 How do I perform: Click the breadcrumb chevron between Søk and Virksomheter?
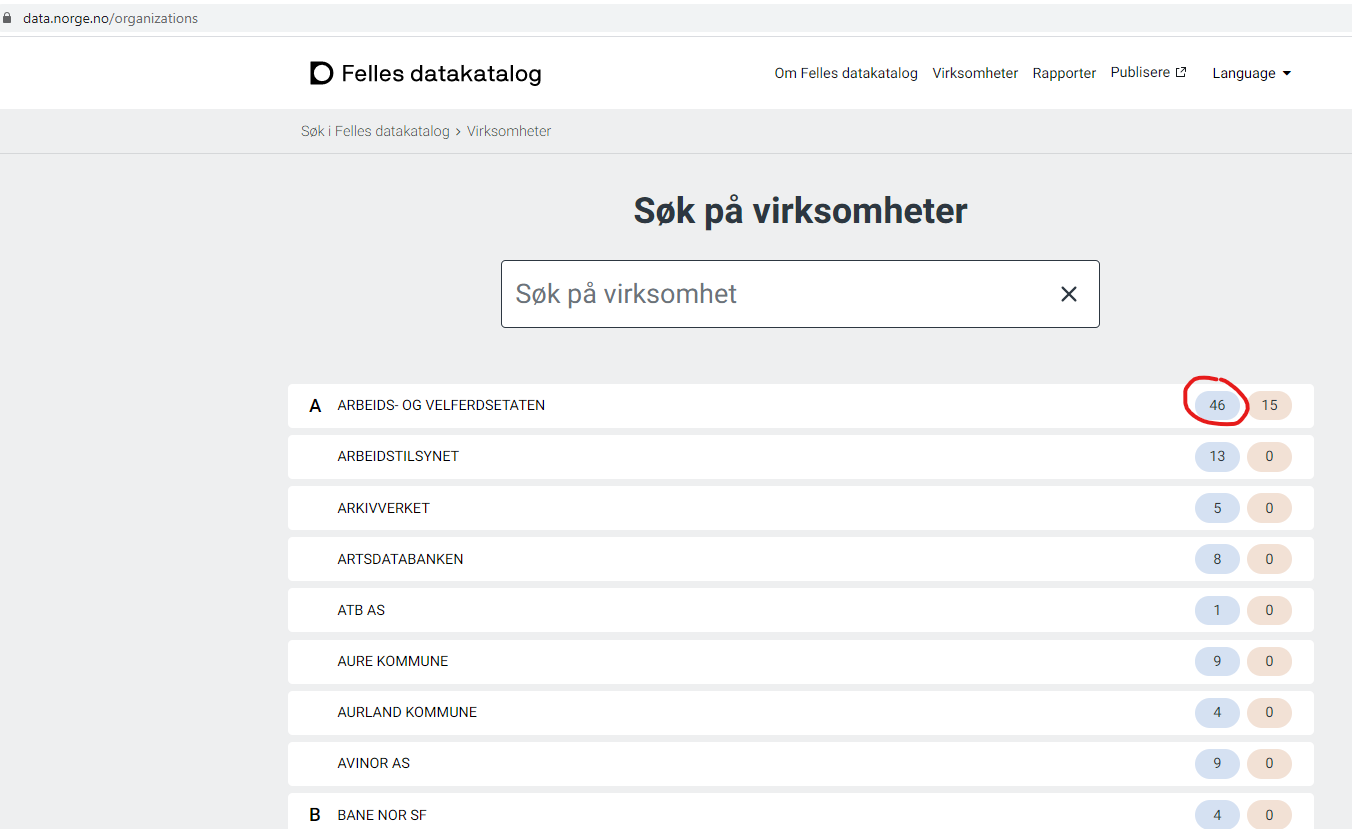point(460,131)
